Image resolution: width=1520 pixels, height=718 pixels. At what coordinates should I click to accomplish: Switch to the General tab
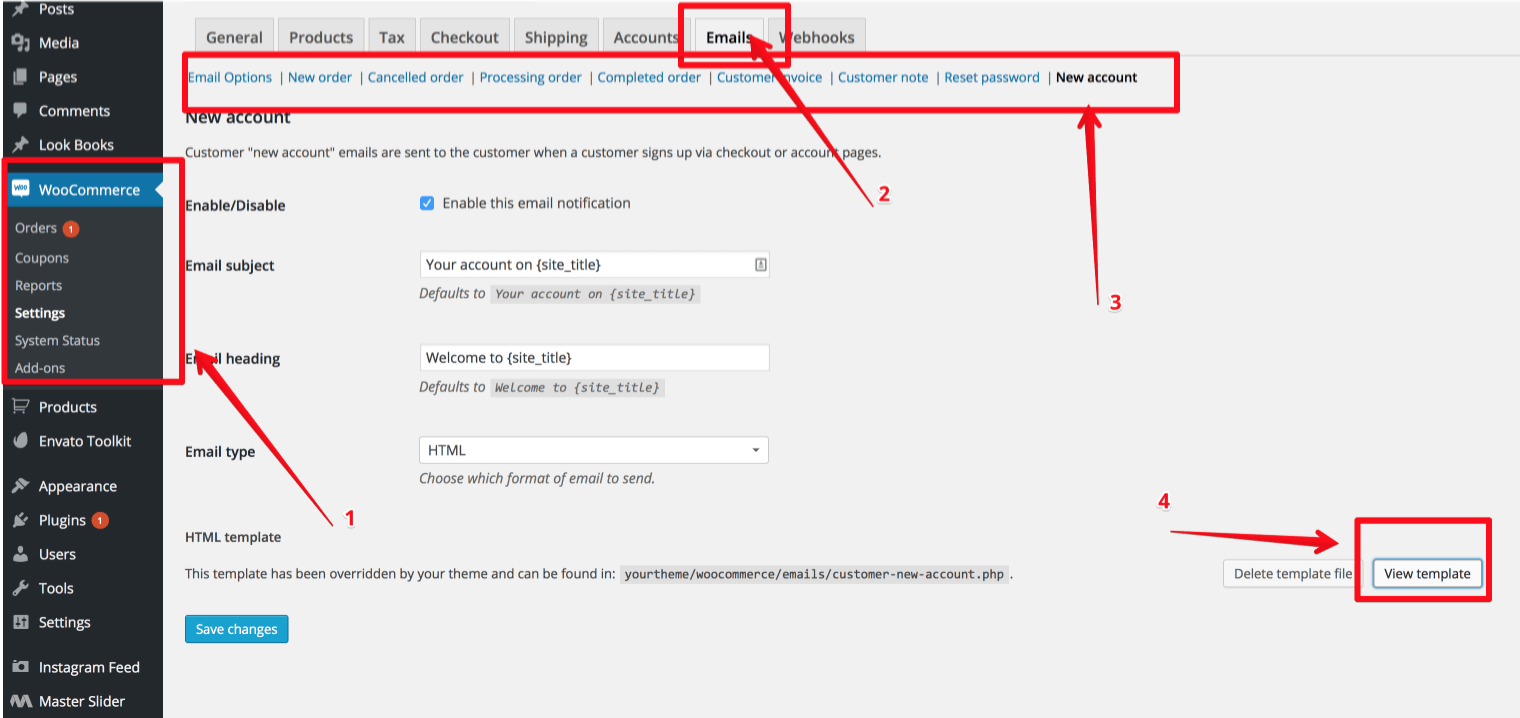(x=234, y=36)
